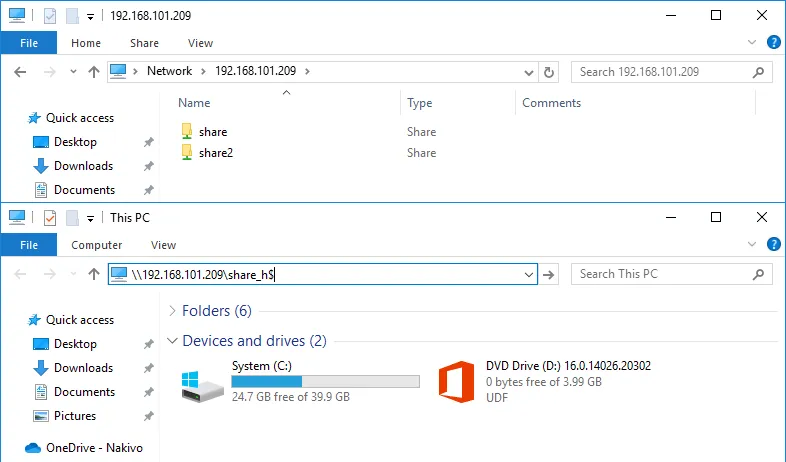Click the DVD Drive (D:) Office icon
This screenshot has height=462, width=786.
(456, 381)
